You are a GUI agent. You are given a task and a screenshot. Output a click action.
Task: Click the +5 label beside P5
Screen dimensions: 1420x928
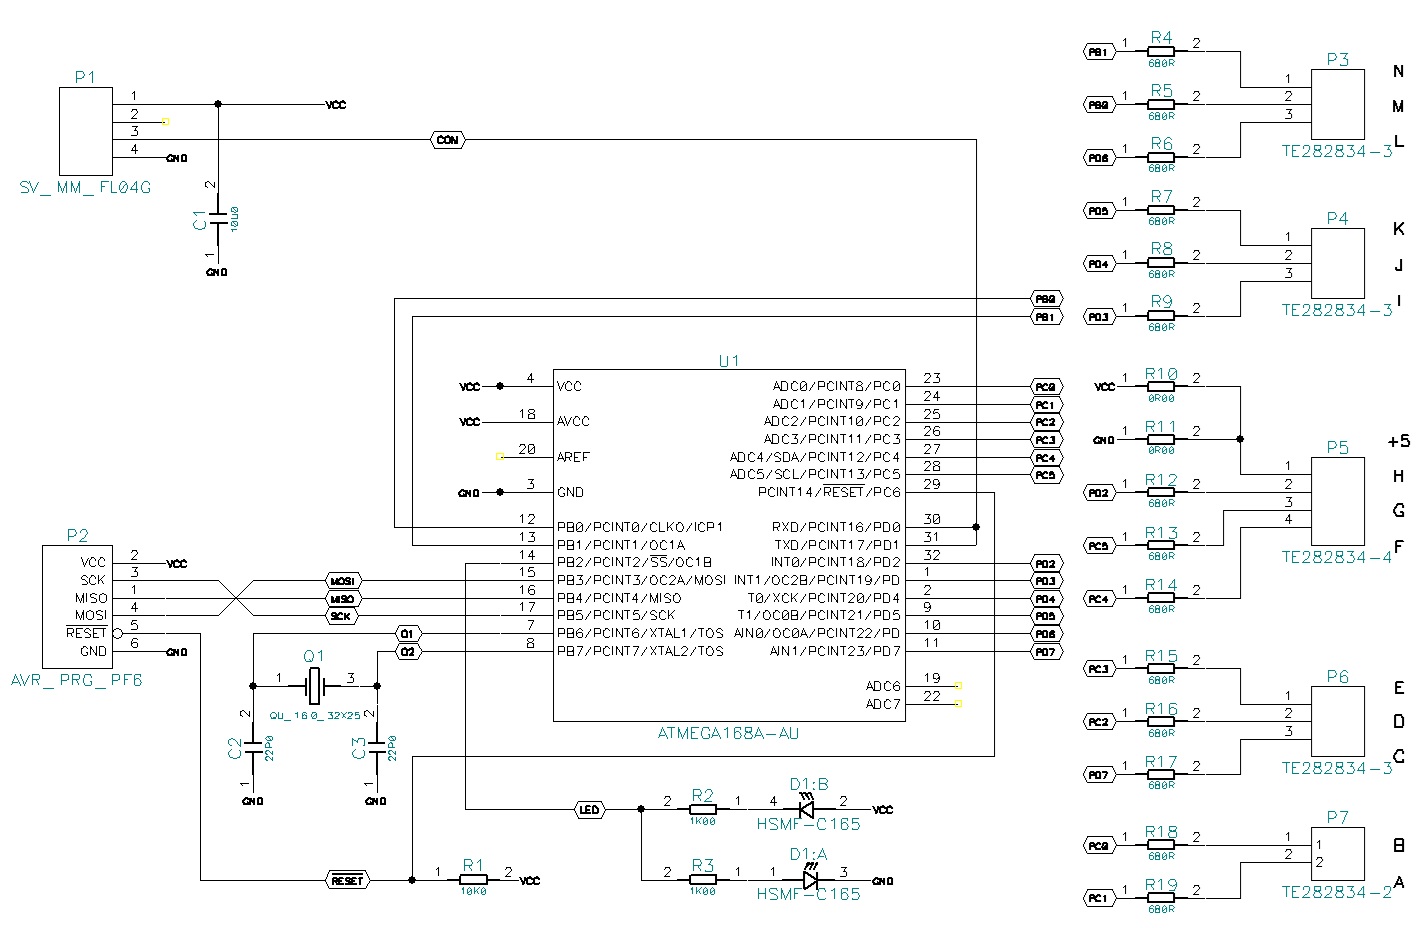(1399, 441)
